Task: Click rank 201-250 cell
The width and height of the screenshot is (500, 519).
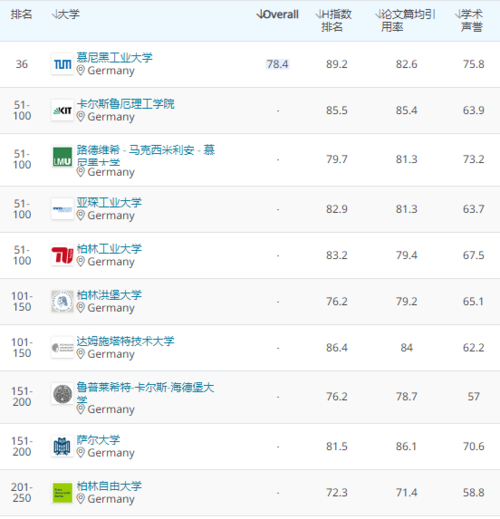Action: (x=22, y=492)
